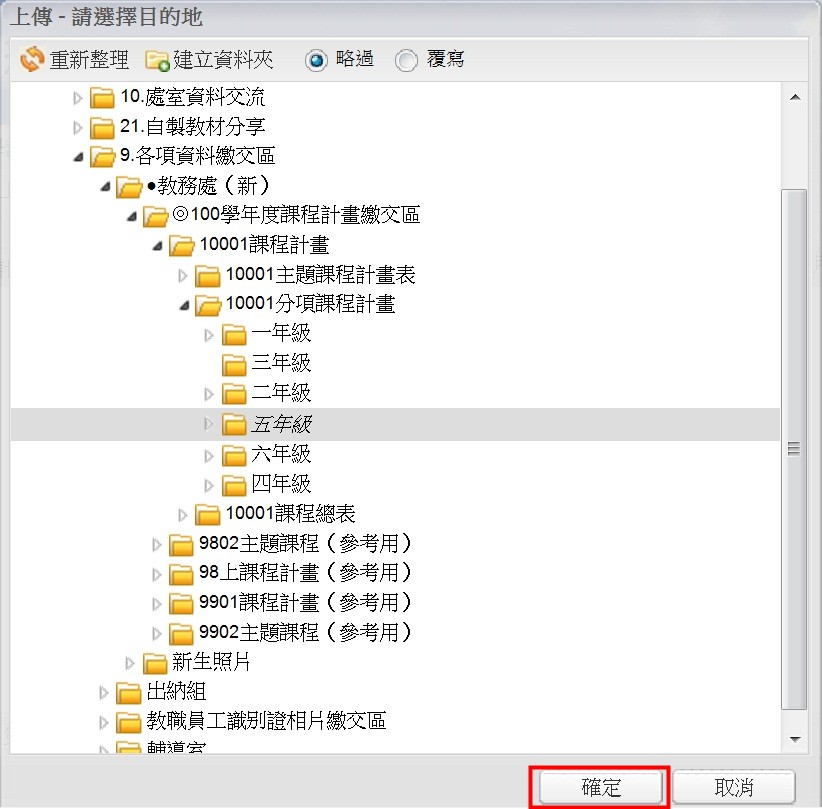The width and height of the screenshot is (822, 809).
Task: Select 教職員工識別證相片繳交區 in the tree
Action: coord(266,721)
